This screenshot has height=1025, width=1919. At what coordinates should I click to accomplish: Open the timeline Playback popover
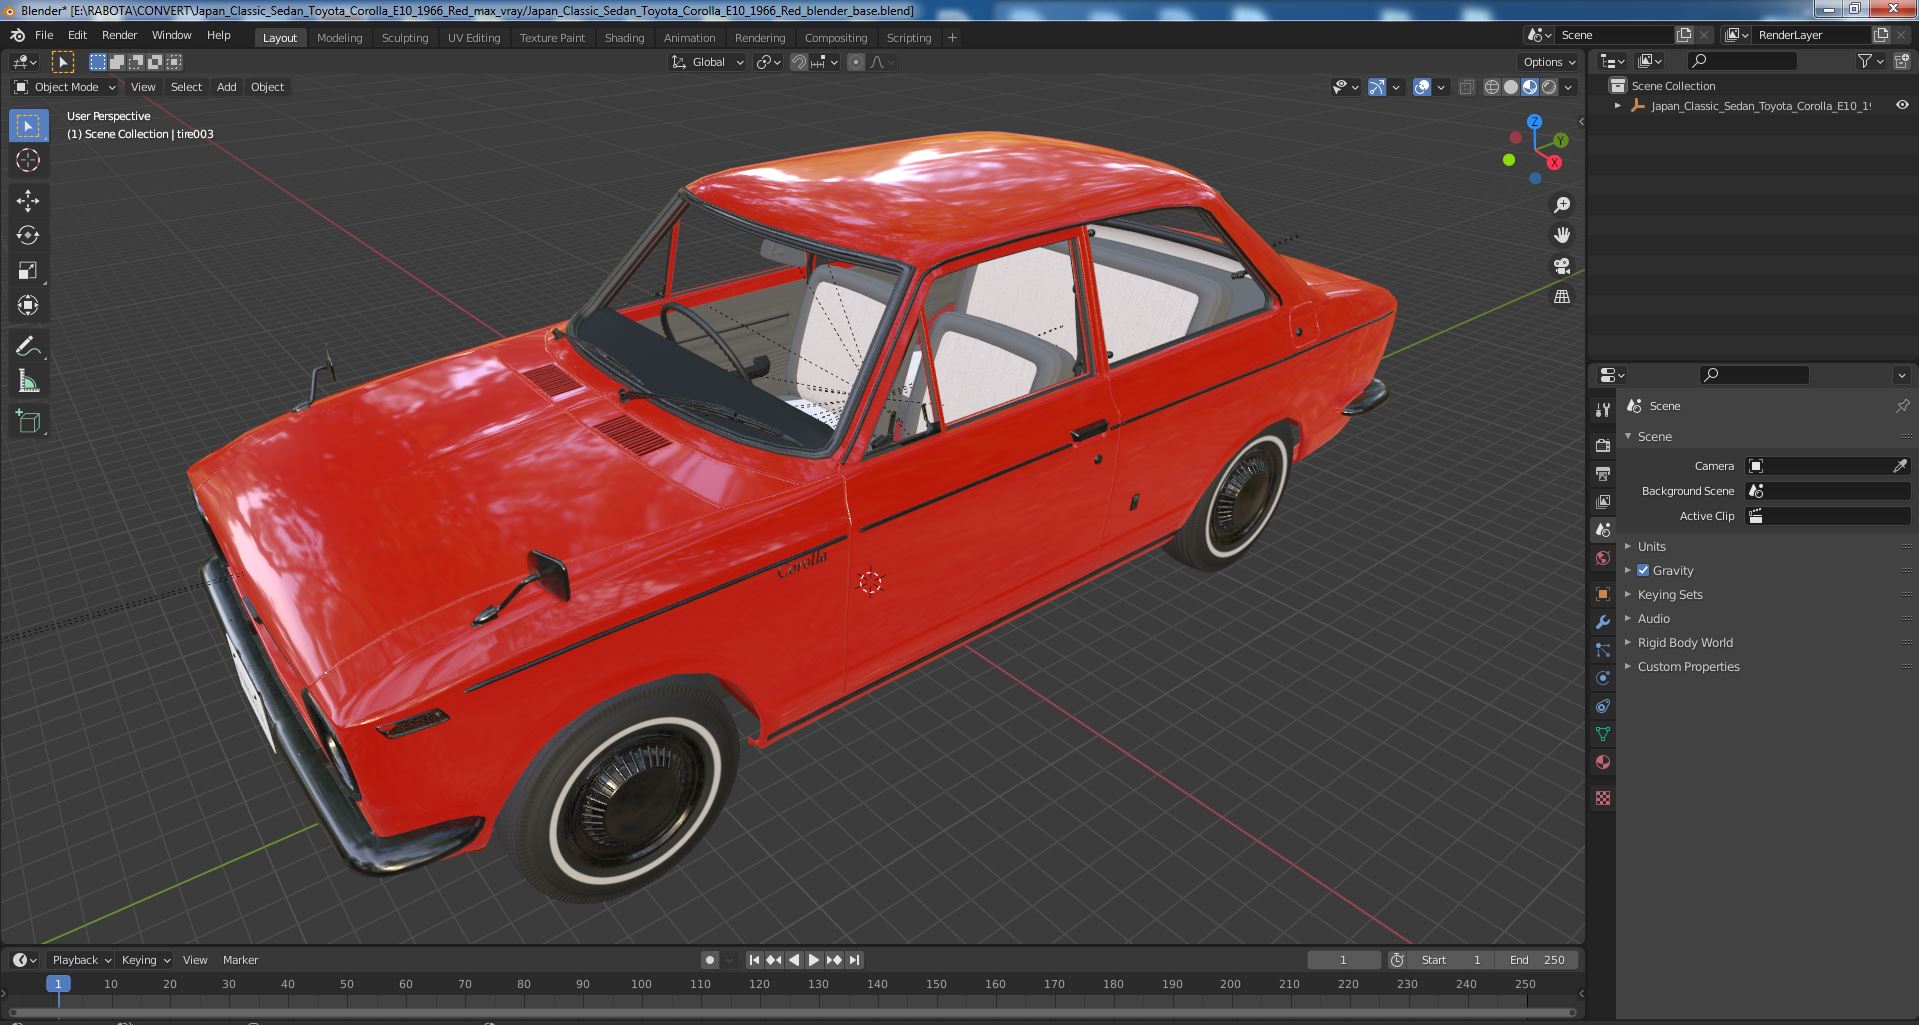81,960
